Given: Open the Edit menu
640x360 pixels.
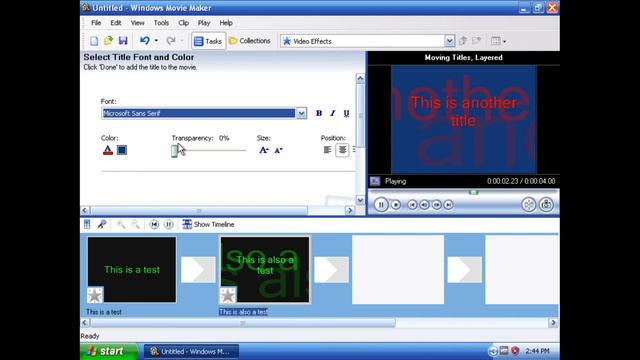Looking at the screenshot, I should (116, 23).
